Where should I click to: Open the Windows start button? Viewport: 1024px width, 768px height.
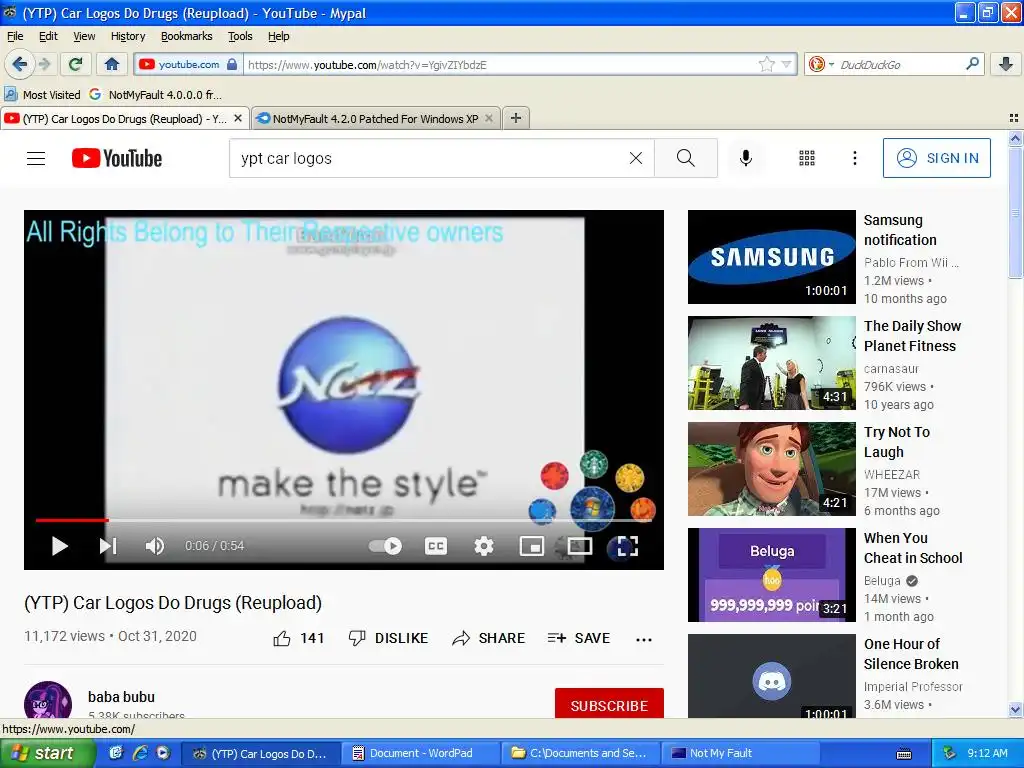coord(47,753)
